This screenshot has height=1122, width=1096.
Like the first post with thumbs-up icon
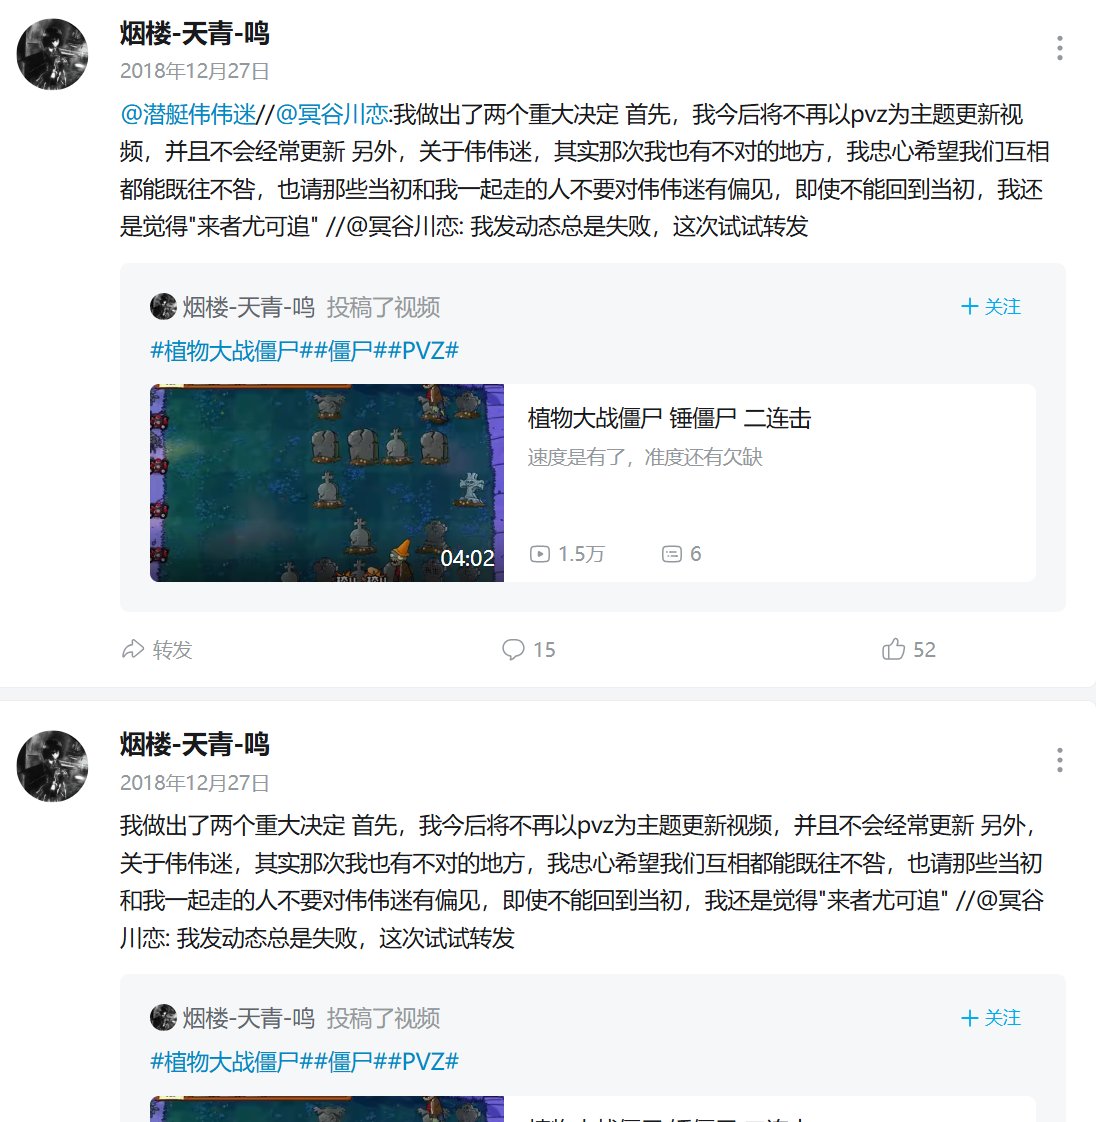pos(893,649)
